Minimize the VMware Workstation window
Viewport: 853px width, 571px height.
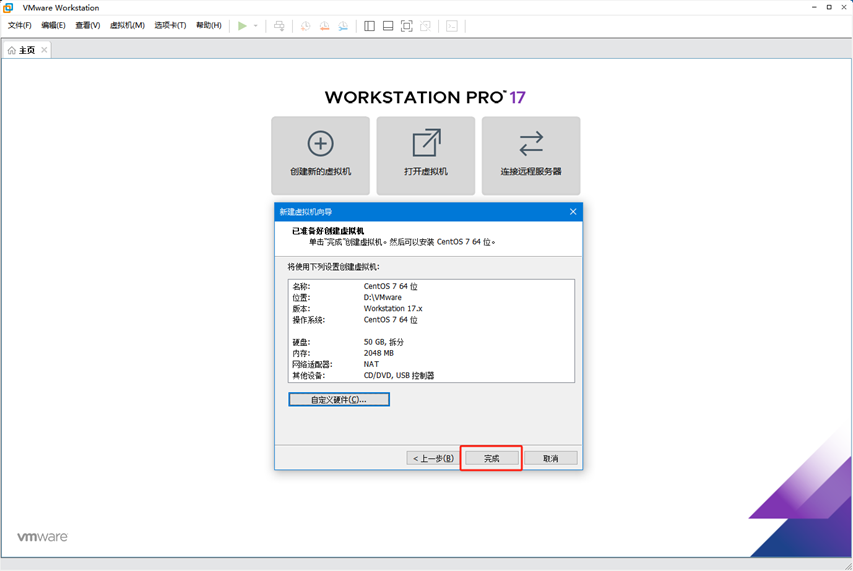tap(814, 7)
